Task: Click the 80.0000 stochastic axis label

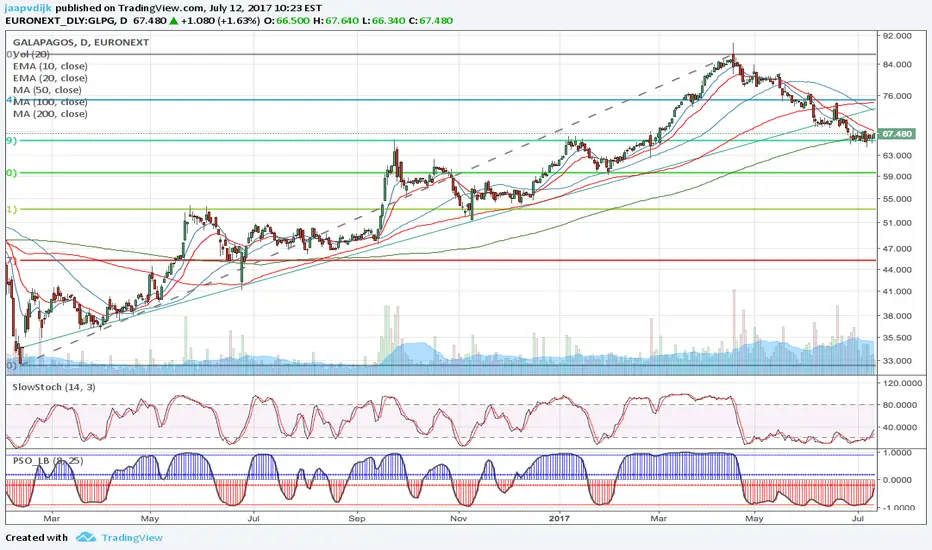Action: click(902, 405)
